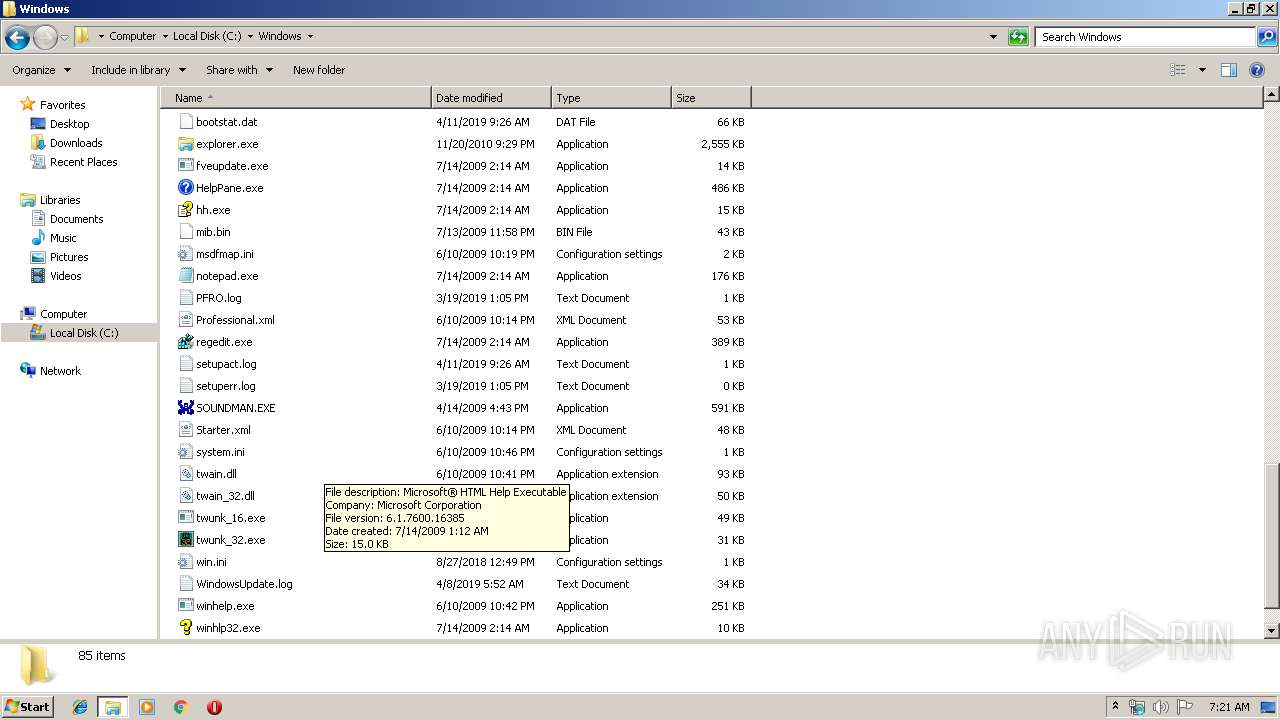This screenshot has width=1280, height=720.
Task: Sort by Date modified column header
Action: [491, 98]
